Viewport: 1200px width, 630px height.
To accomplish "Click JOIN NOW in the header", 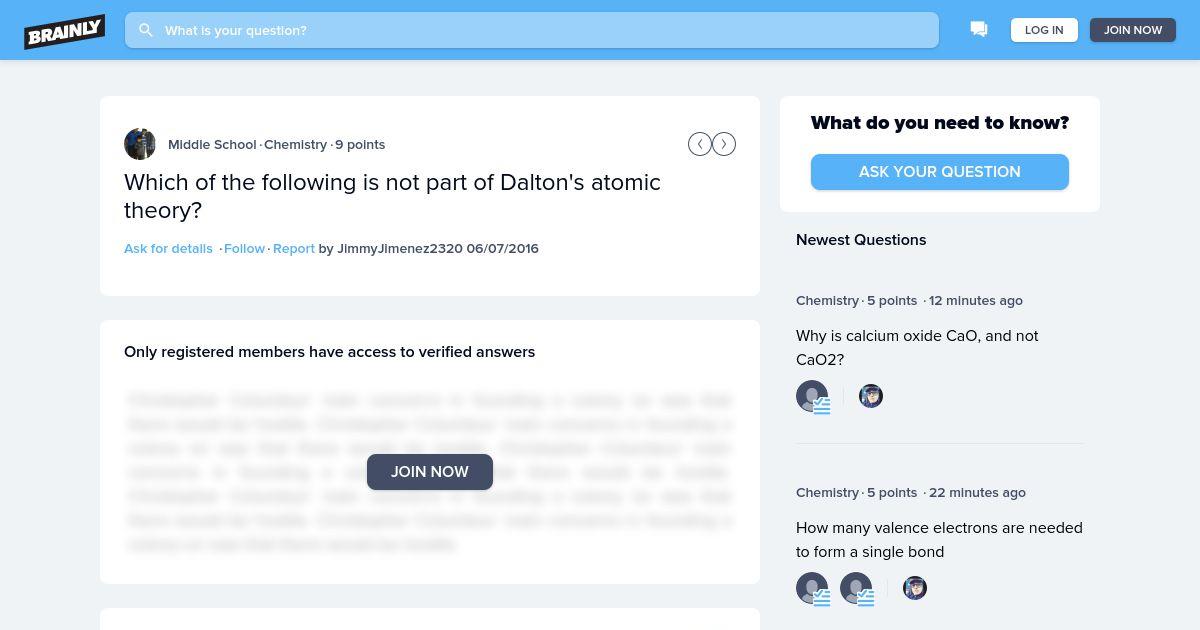I will 1133,30.
